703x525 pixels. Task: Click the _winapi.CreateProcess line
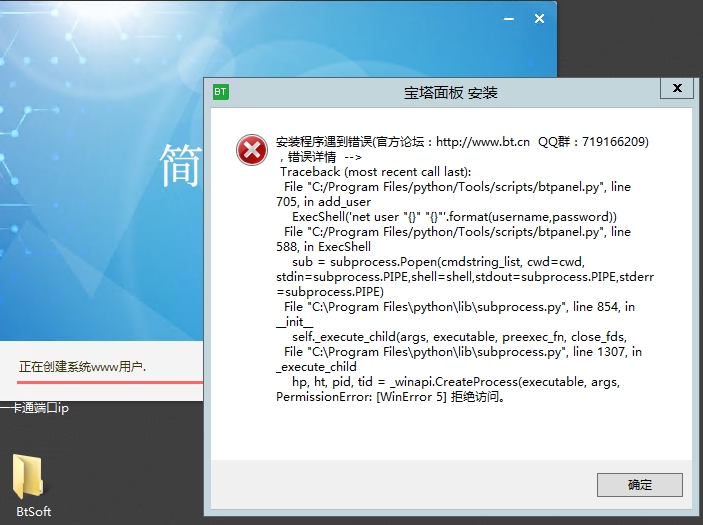456,382
